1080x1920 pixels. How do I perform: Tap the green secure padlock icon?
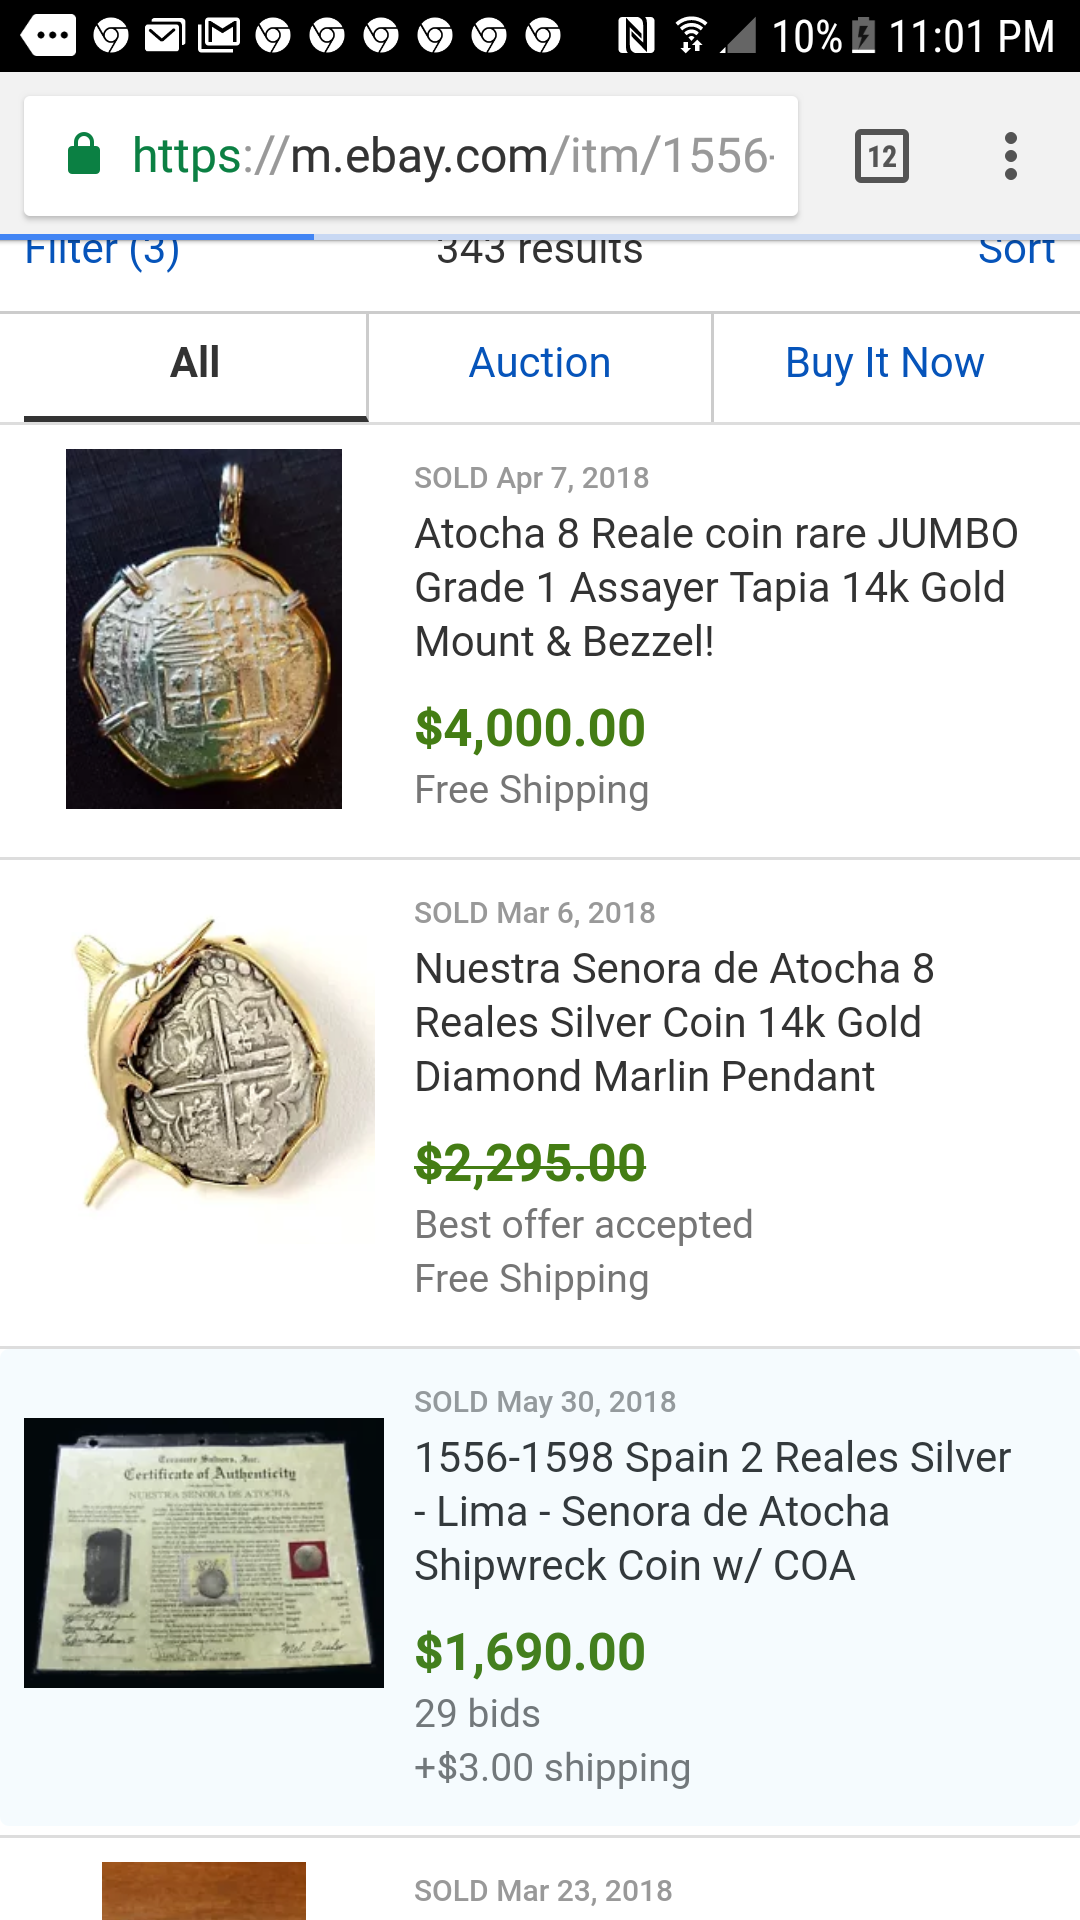pos(84,155)
